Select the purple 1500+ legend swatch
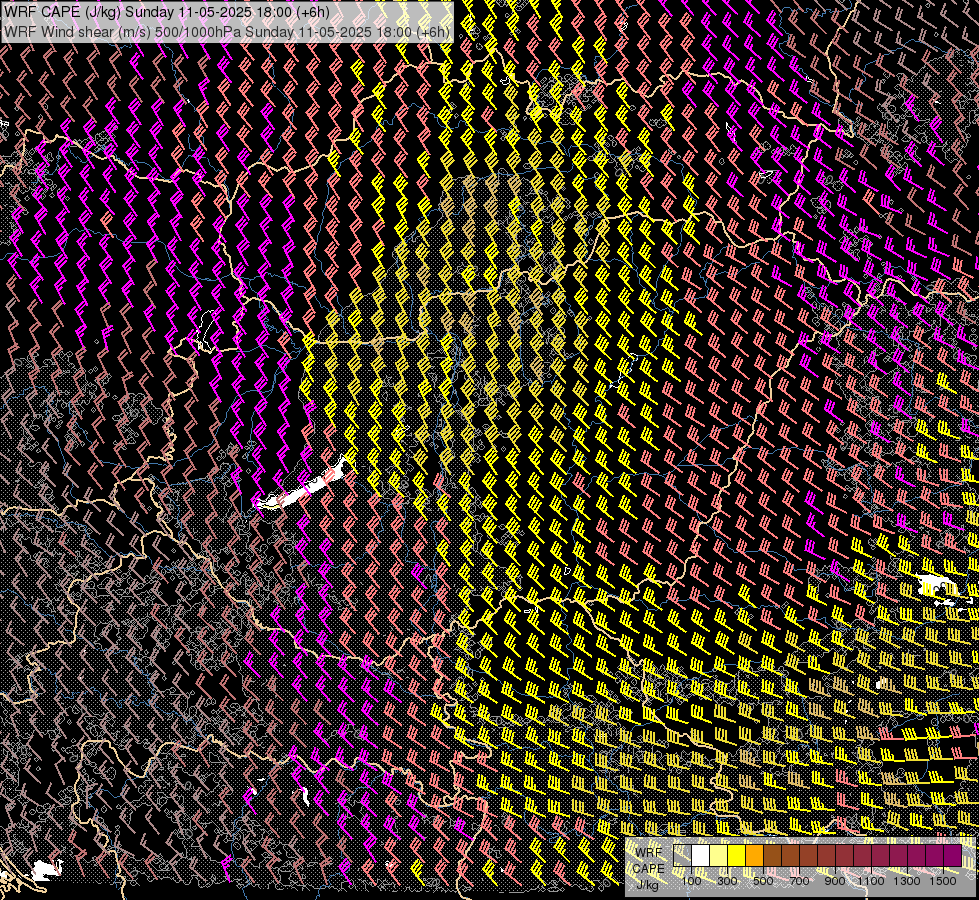The width and height of the screenshot is (979, 900). [953, 856]
